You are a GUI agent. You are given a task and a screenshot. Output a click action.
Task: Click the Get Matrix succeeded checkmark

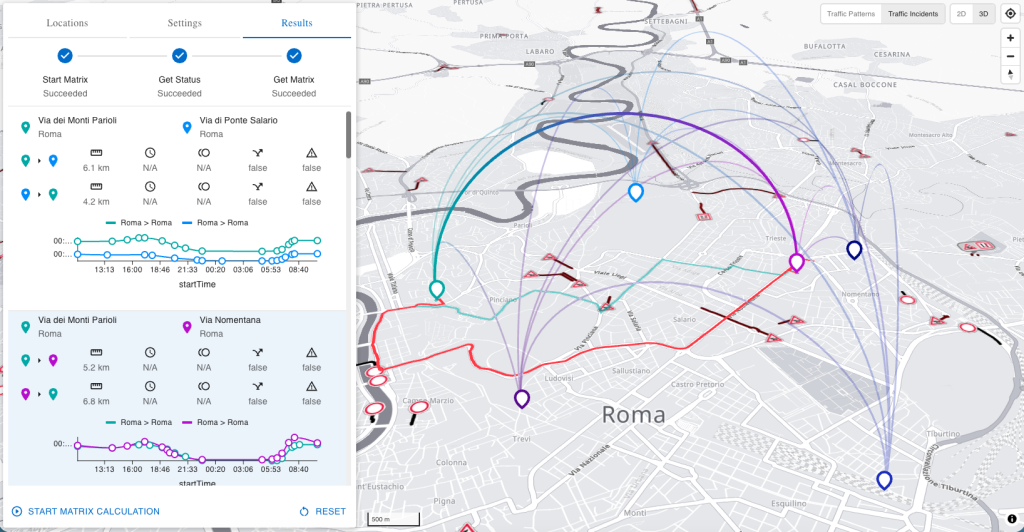point(294,56)
